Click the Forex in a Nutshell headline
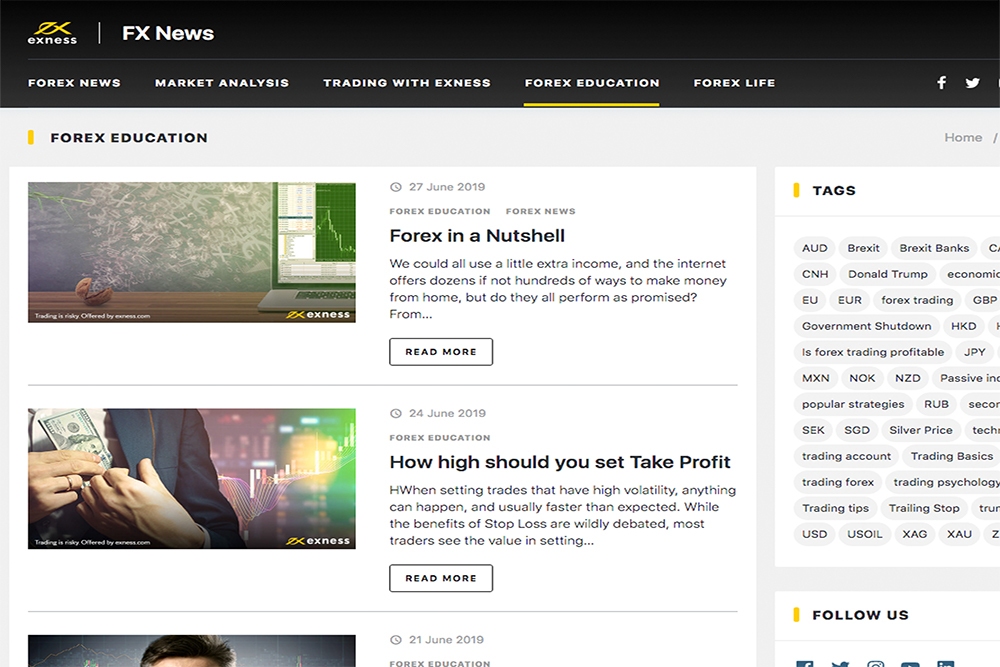The image size is (1000, 667). [477, 236]
